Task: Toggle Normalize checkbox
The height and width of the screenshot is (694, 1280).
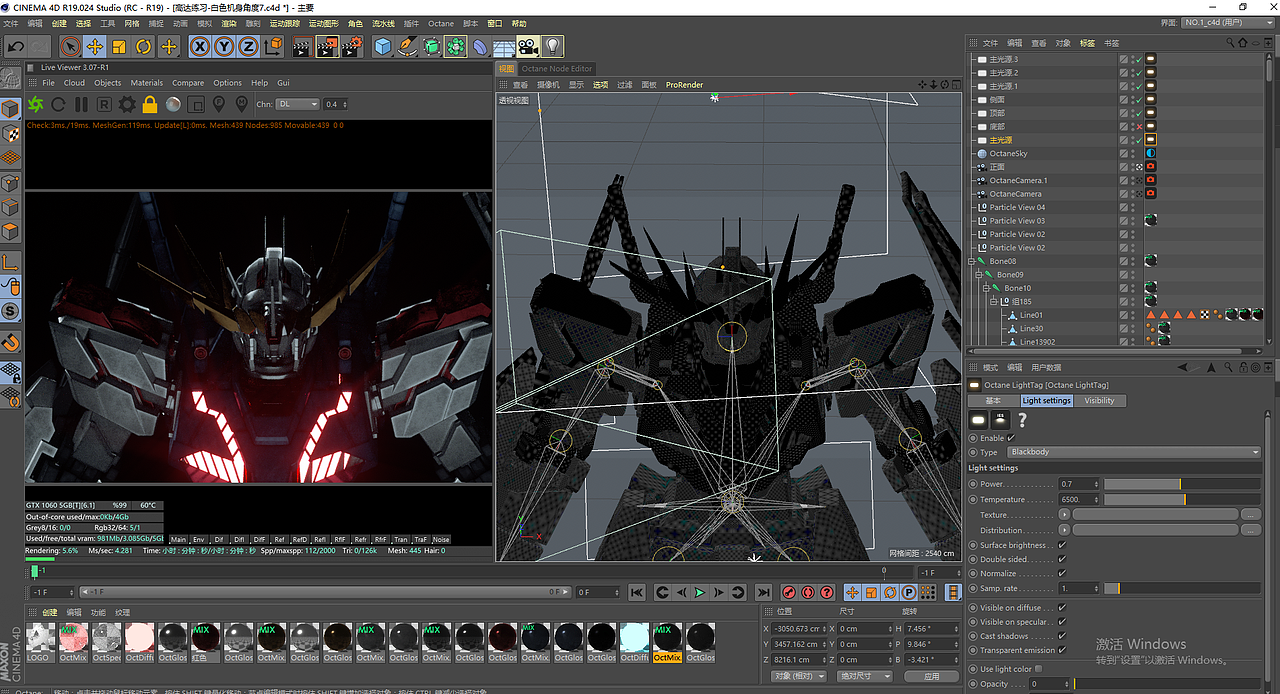Action: (x=1062, y=573)
